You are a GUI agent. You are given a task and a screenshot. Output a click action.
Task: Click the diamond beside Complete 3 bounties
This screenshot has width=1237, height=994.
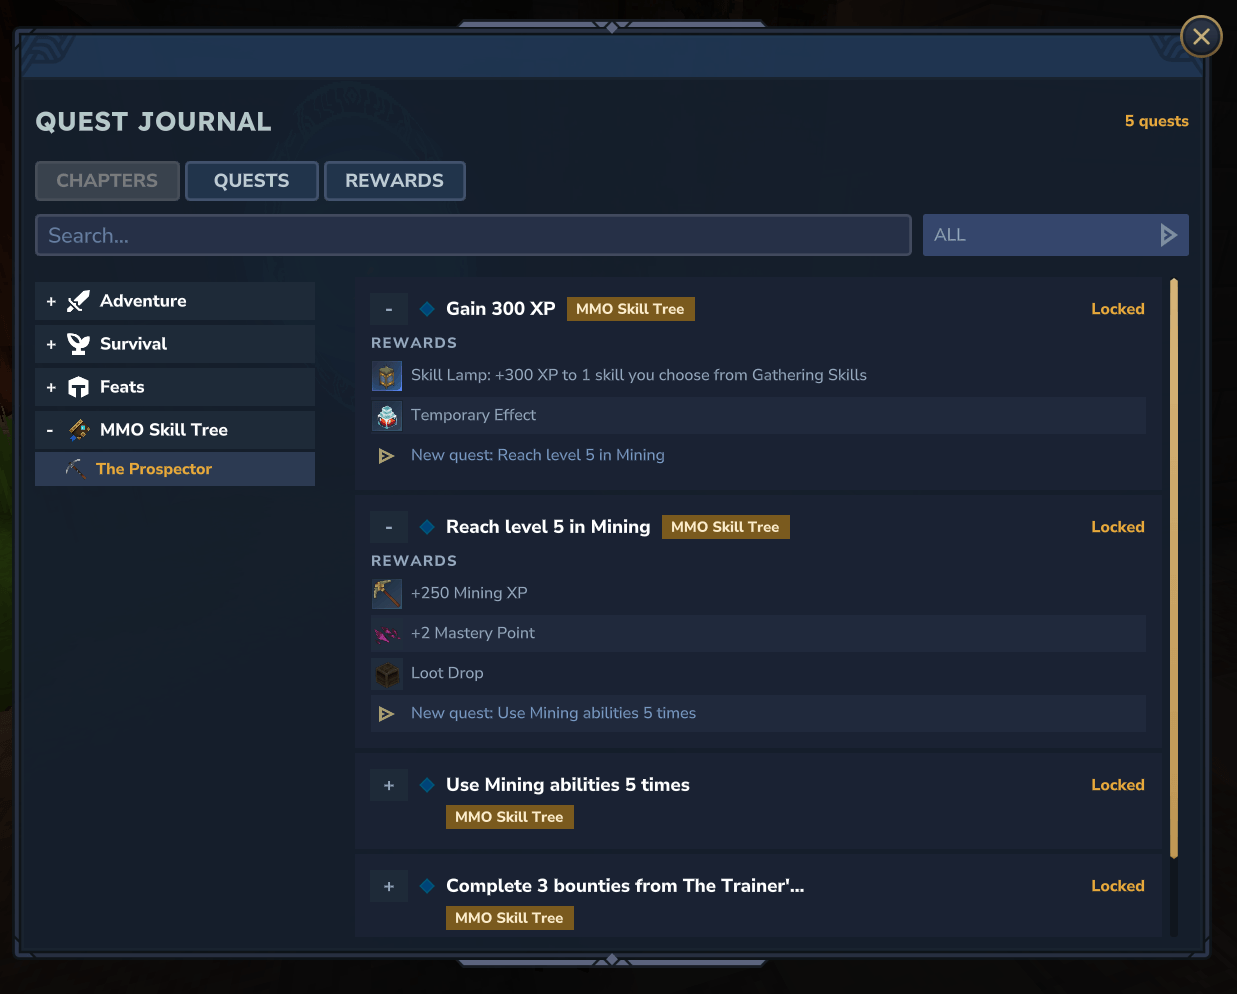tap(427, 886)
